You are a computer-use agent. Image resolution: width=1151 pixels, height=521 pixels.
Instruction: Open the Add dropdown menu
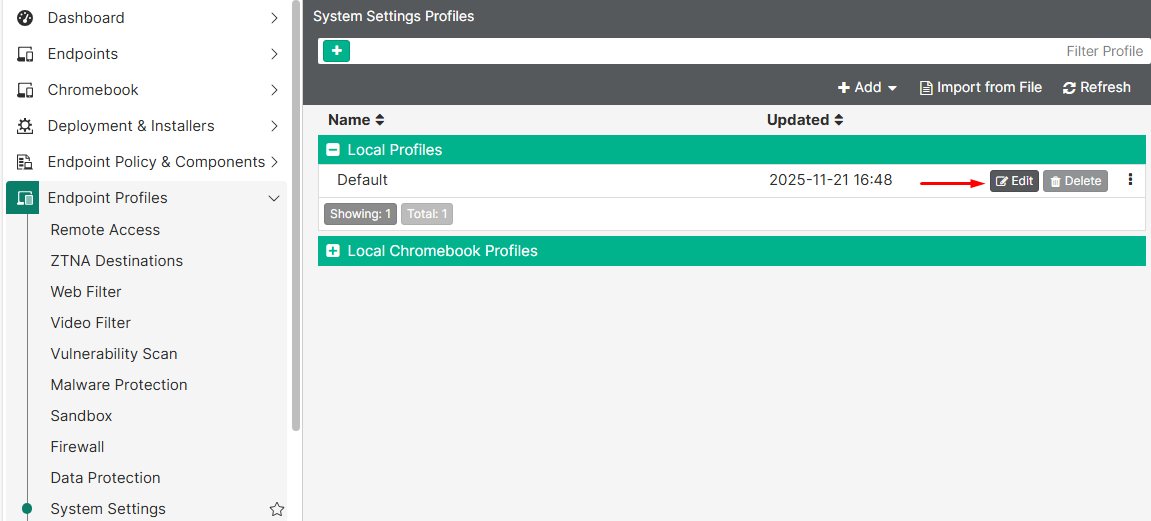[x=868, y=87]
